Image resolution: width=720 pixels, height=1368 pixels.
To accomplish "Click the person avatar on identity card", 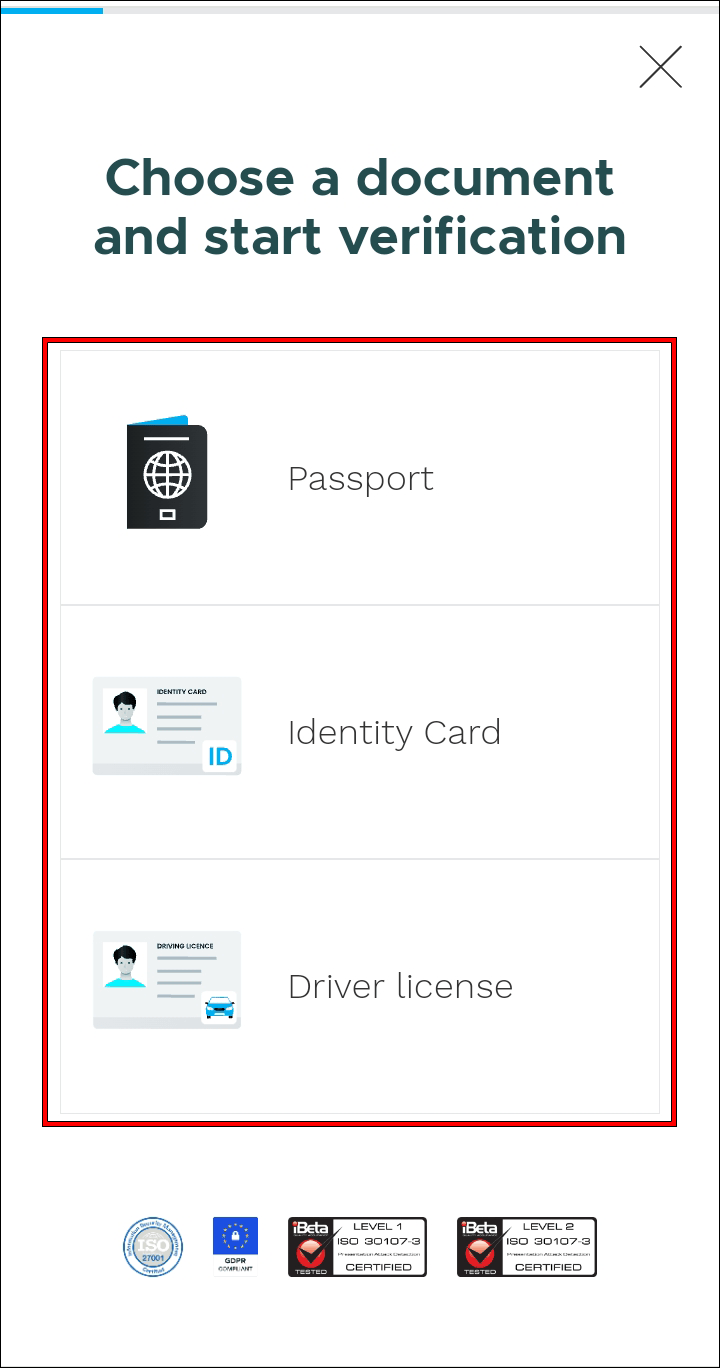I will coord(125,711).
